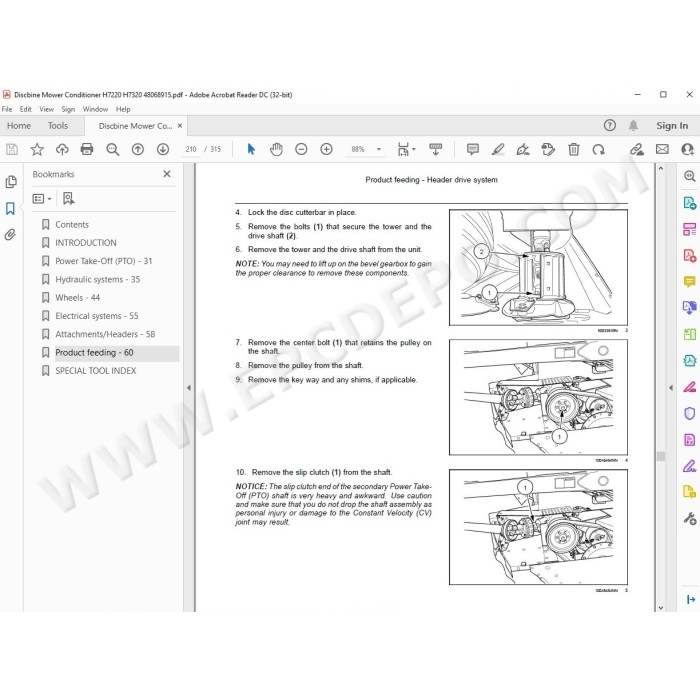700x700 pixels.
Task: Switch to the Home tab
Action: [x=19, y=125]
